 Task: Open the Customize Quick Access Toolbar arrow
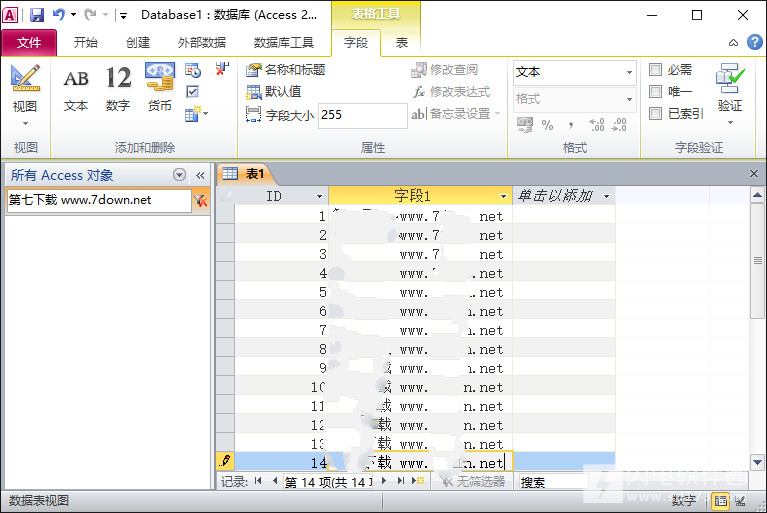[123, 16]
